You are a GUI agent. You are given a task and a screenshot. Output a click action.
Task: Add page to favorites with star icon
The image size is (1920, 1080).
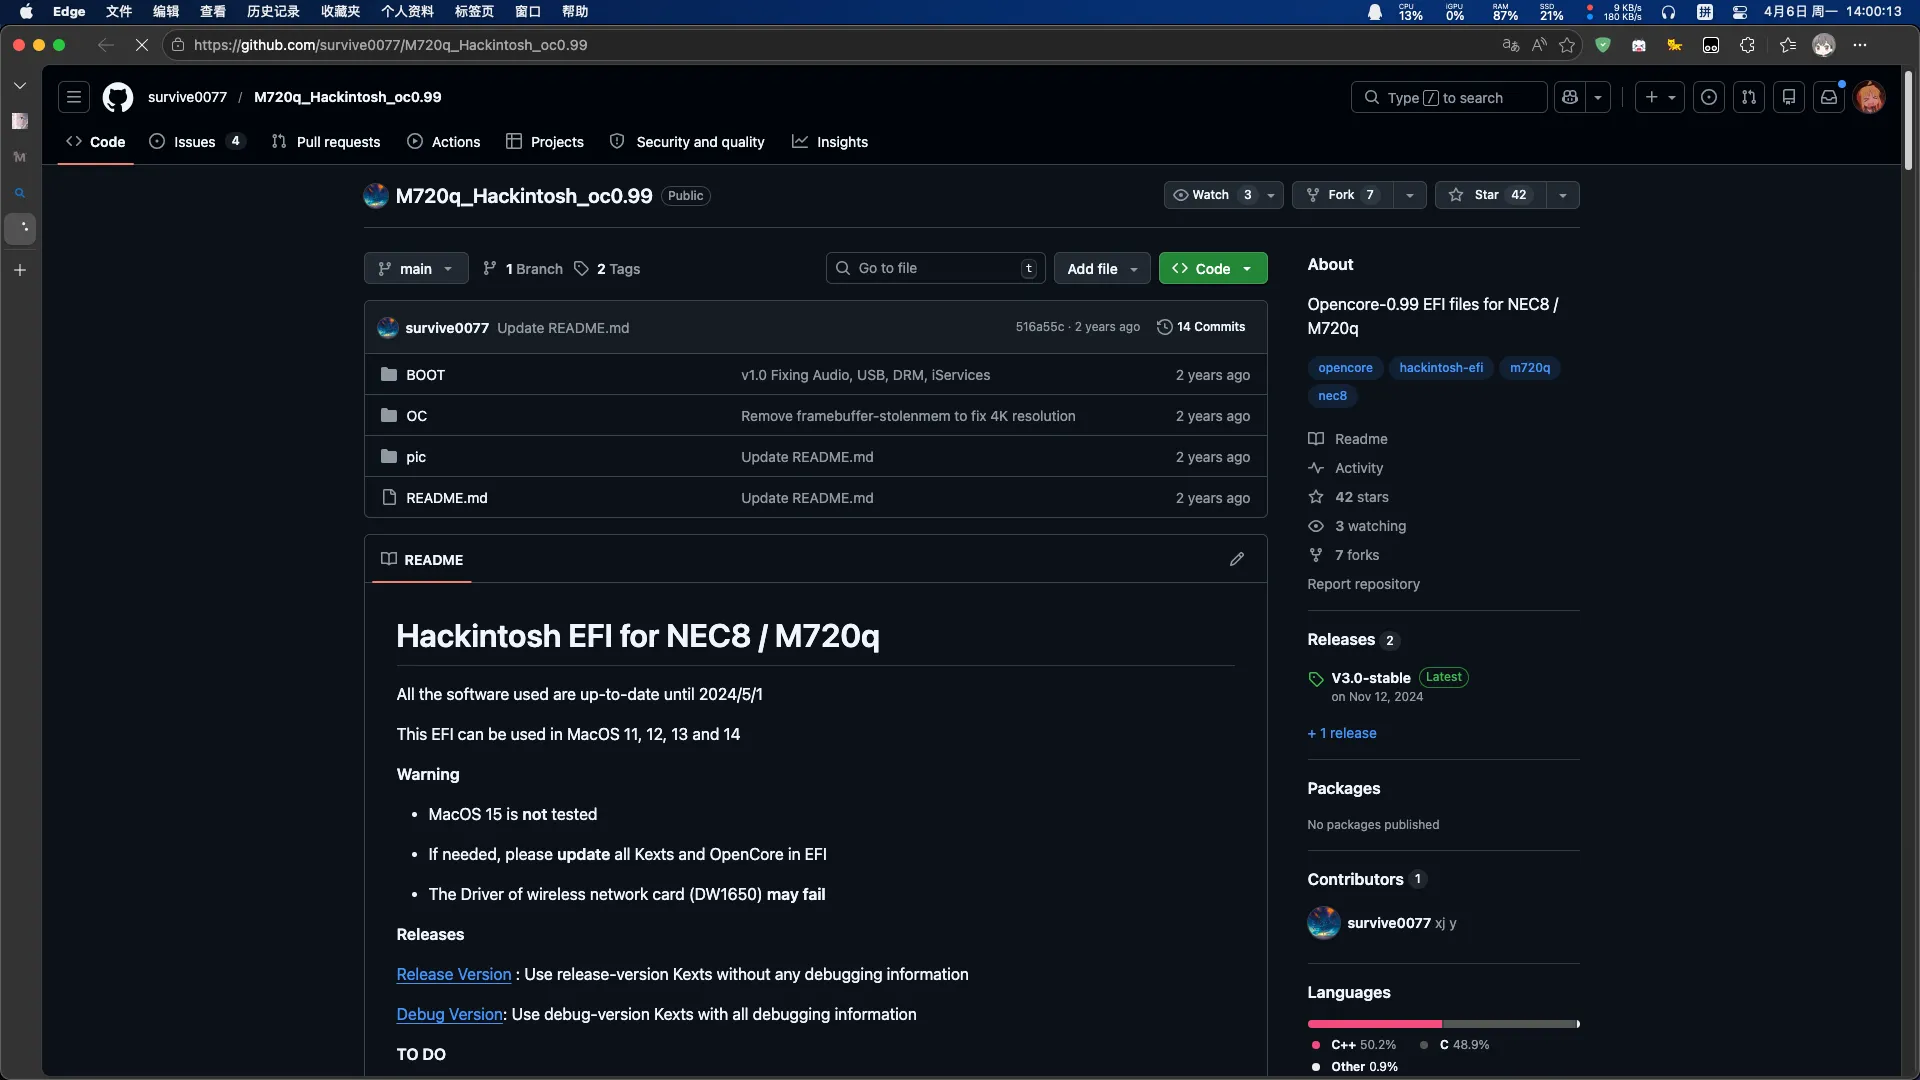pyautogui.click(x=1567, y=45)
